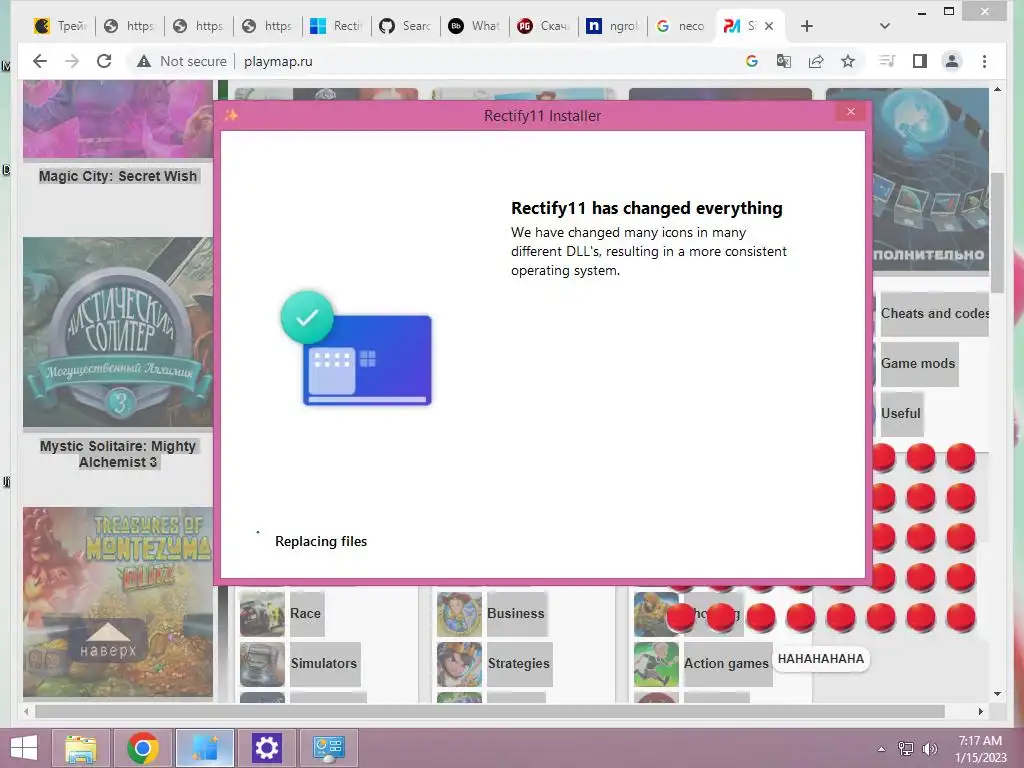Open the Useful link
The height and width of the screenshot is (768, 1024).
click(901, 413)
